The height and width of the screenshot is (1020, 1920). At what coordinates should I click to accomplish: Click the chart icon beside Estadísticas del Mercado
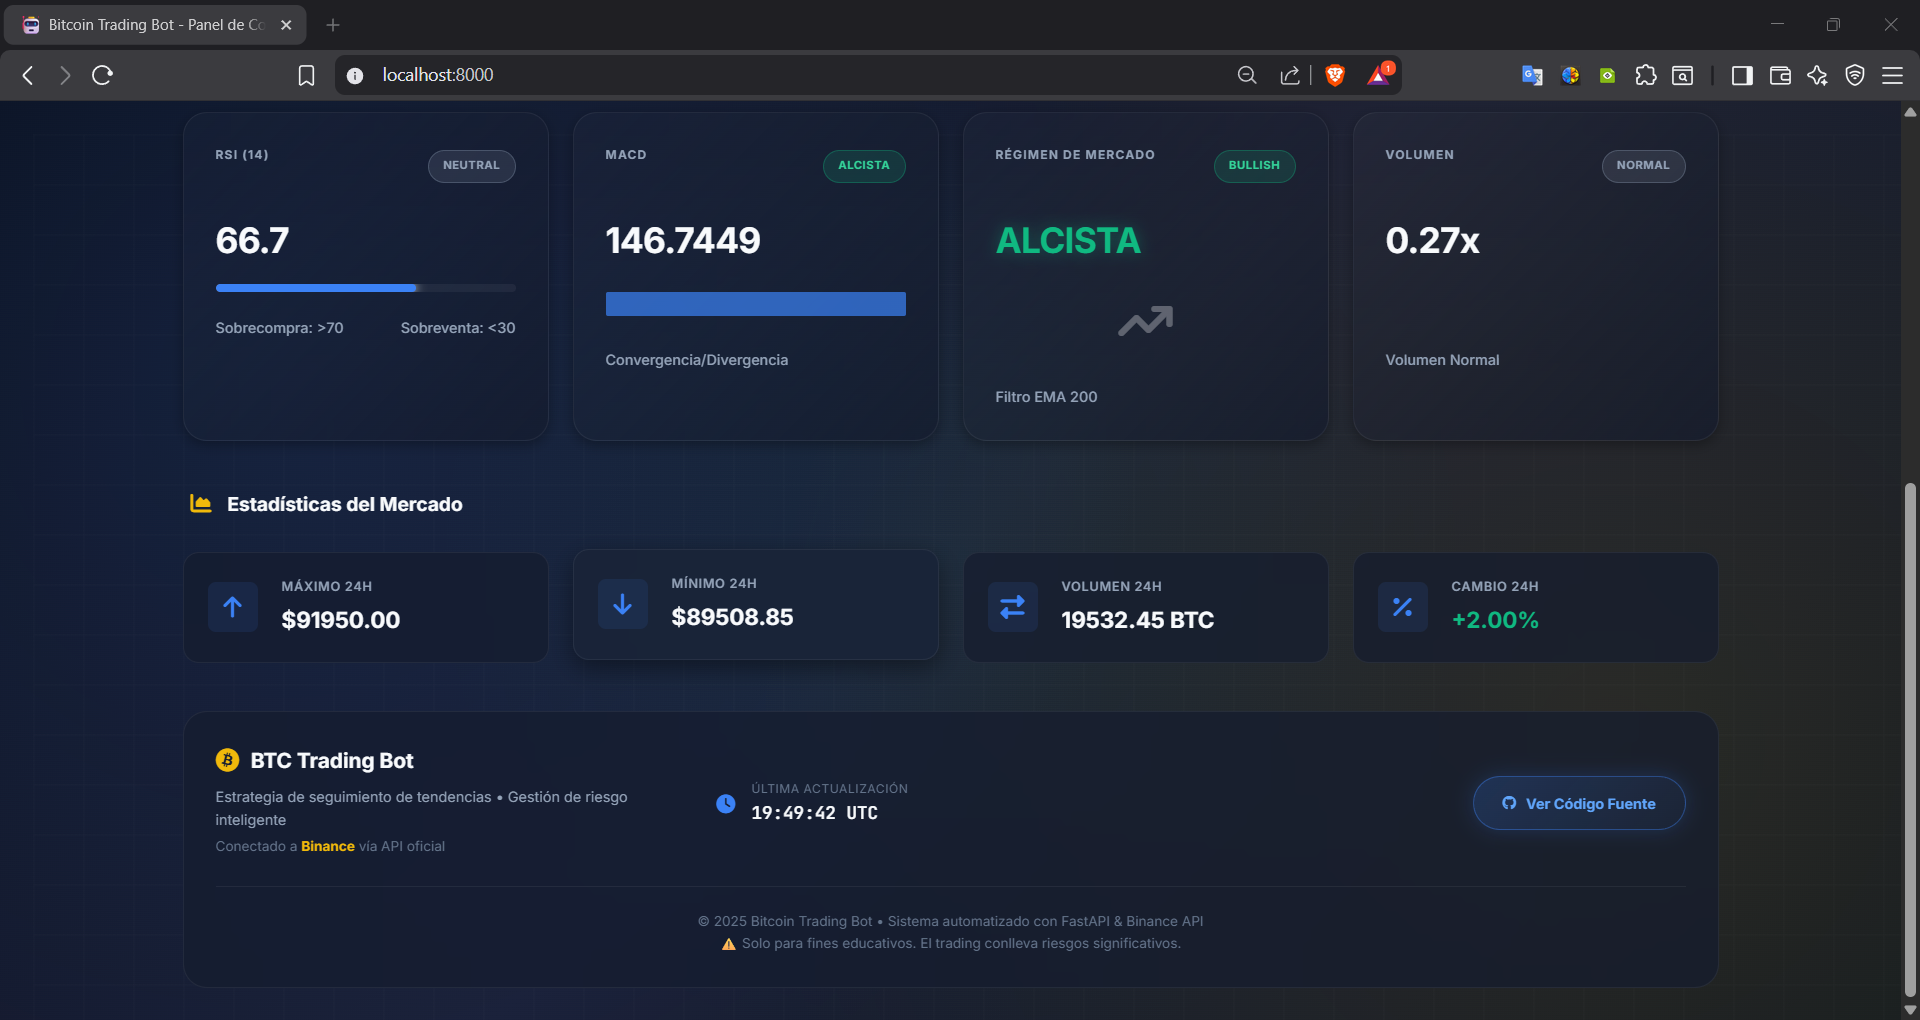[201, 504]
